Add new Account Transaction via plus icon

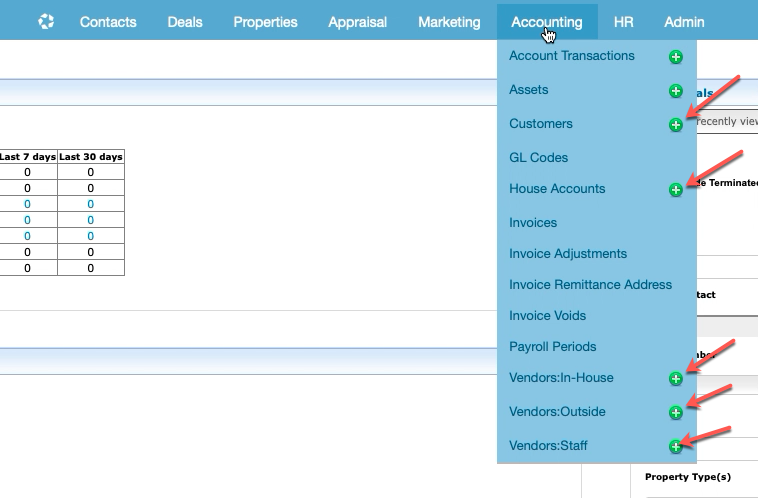coord(676,57)
